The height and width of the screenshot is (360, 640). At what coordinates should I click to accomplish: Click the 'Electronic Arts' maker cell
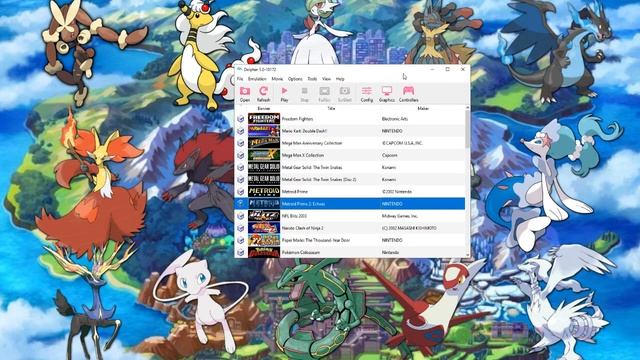click(x=395, y=119)
